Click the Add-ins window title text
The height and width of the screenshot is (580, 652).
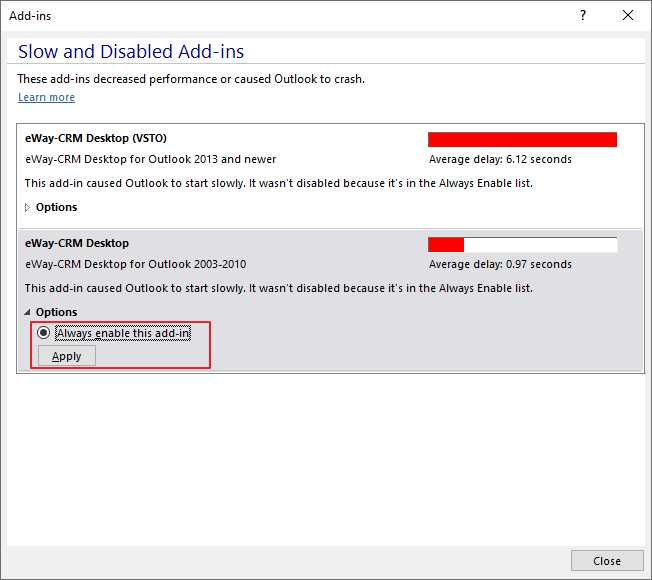(x=30, y=16)
